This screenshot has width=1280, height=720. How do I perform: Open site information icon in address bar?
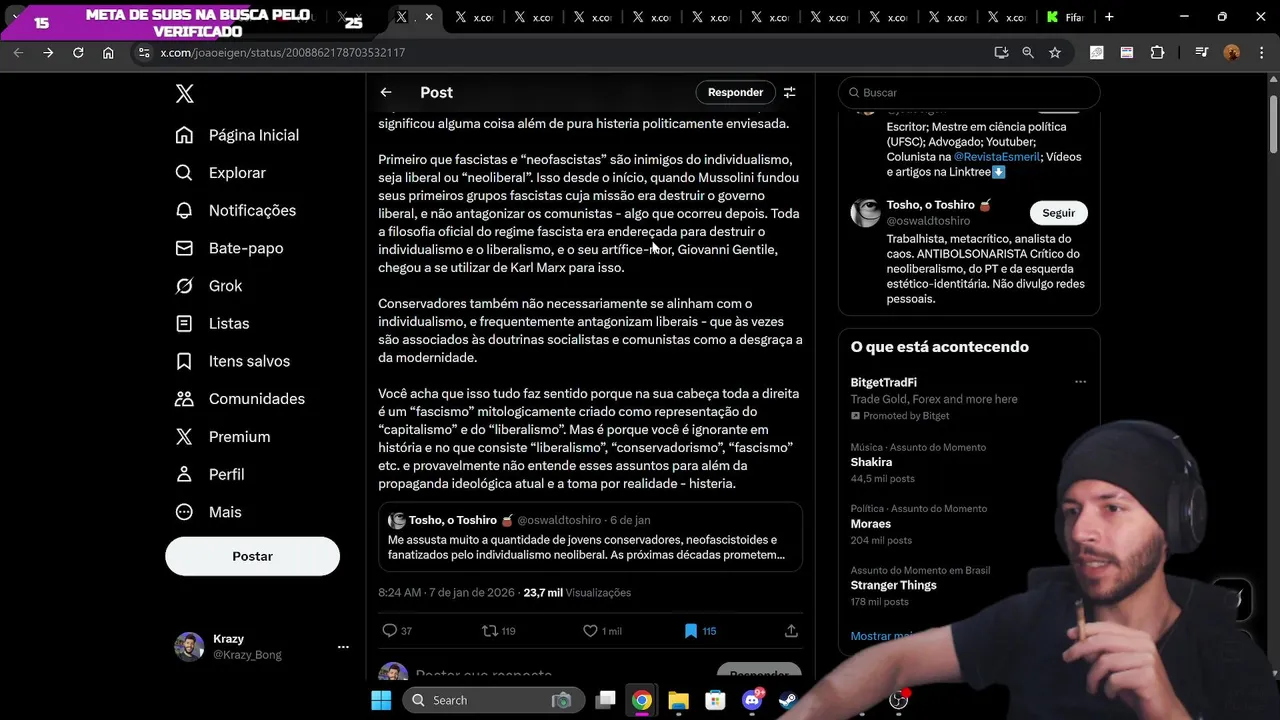point(143,52)
